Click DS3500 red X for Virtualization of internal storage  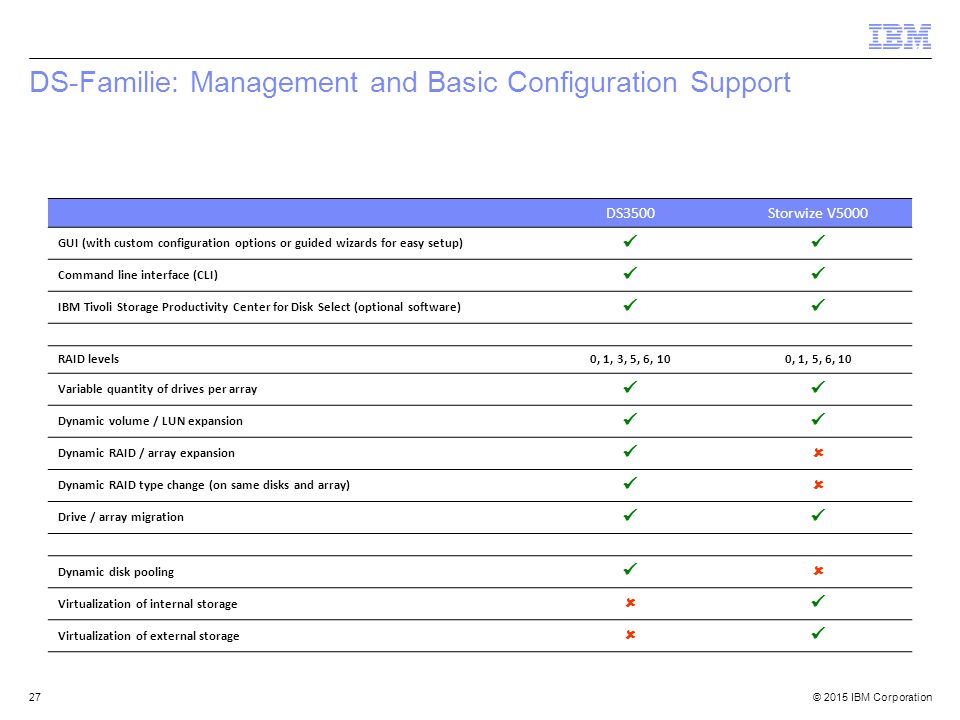point(631,602)
